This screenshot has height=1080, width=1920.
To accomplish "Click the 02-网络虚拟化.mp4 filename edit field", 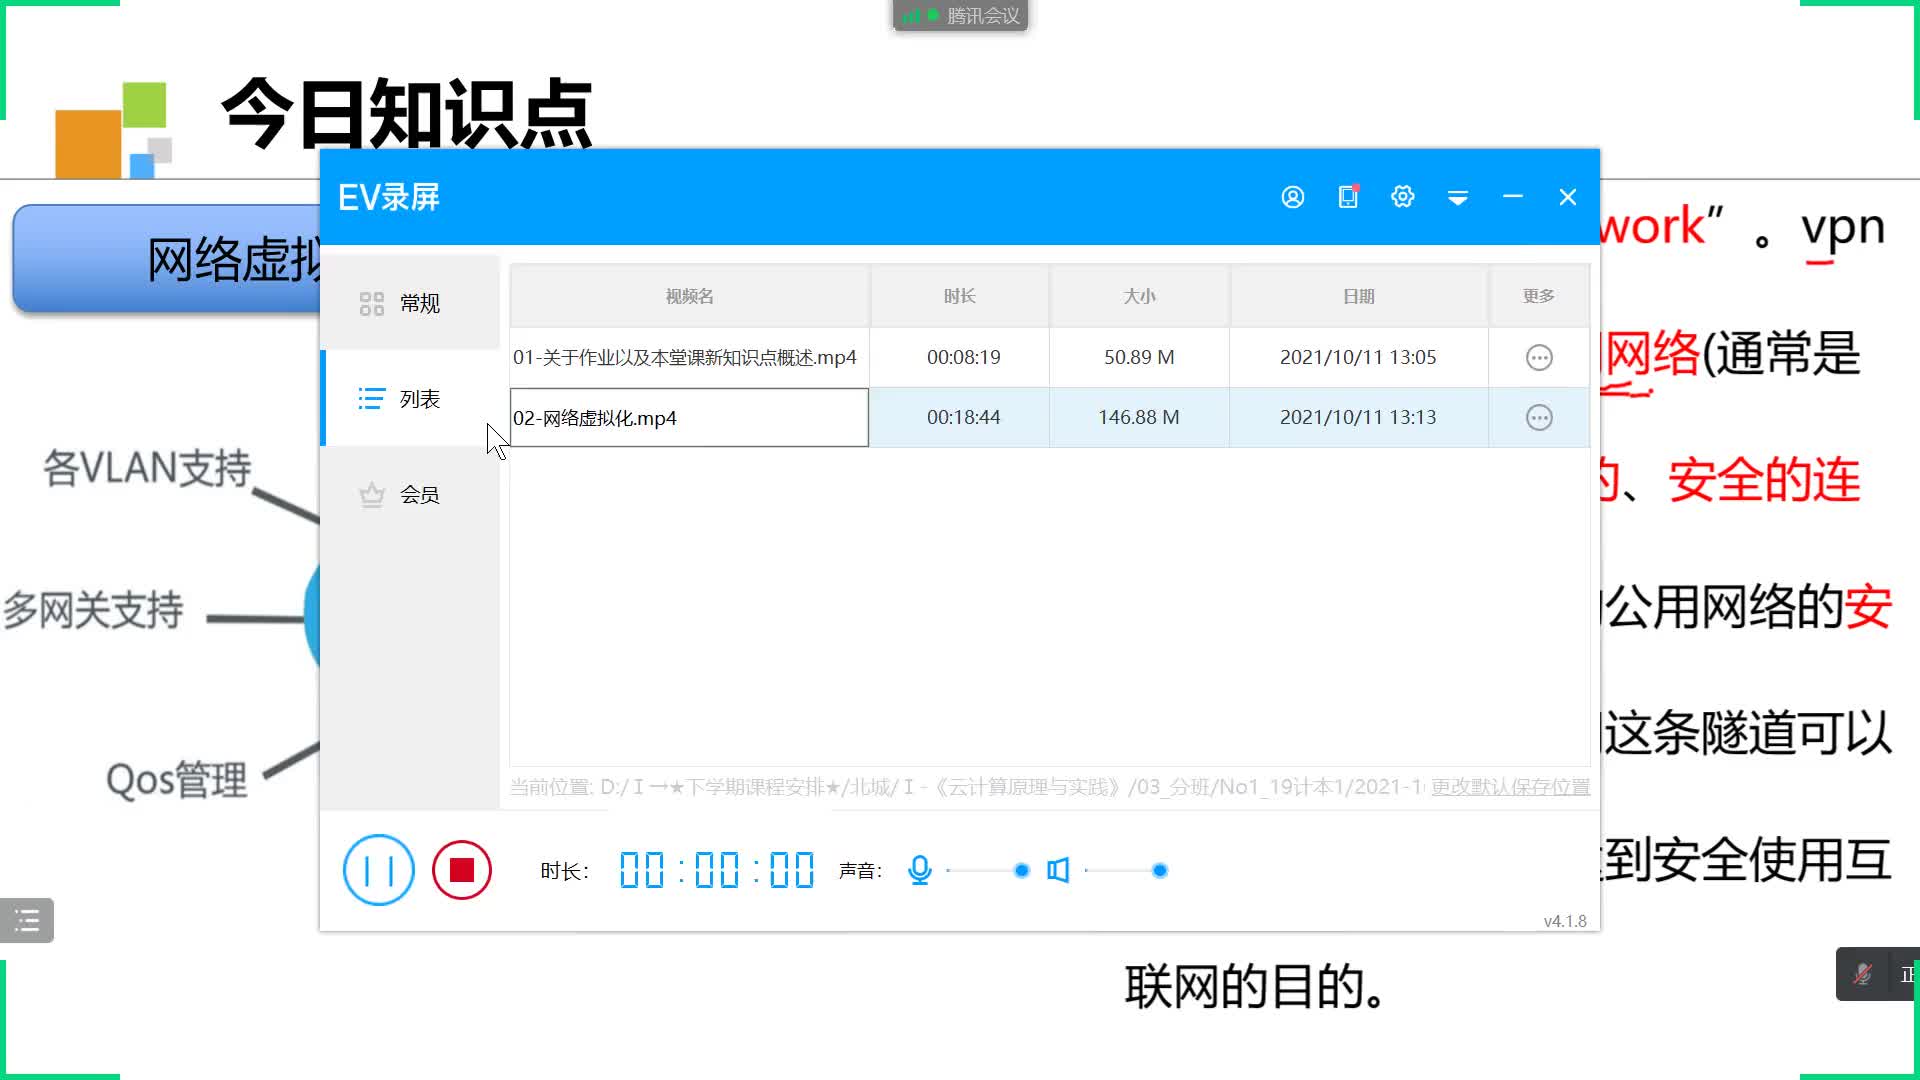I will point(689,418).
